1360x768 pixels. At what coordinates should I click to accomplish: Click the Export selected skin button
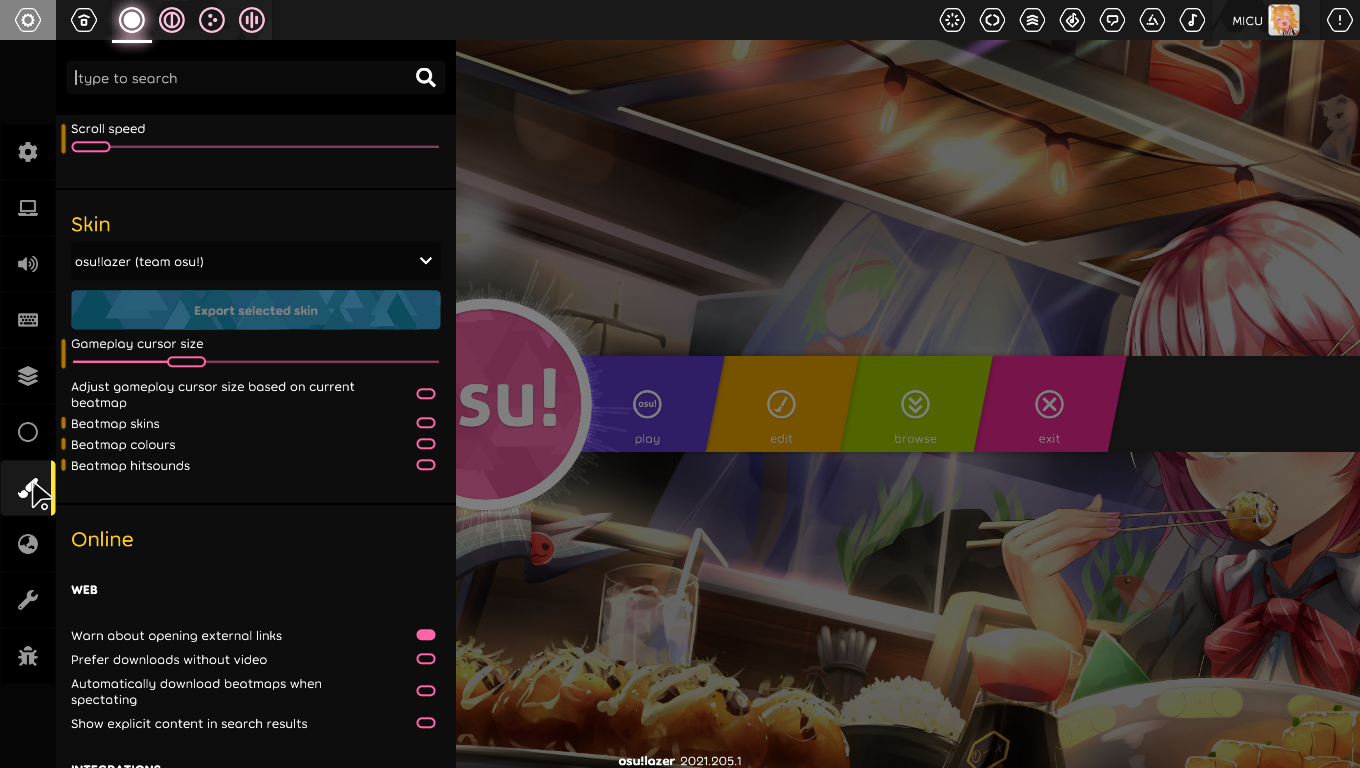point(256,310)
